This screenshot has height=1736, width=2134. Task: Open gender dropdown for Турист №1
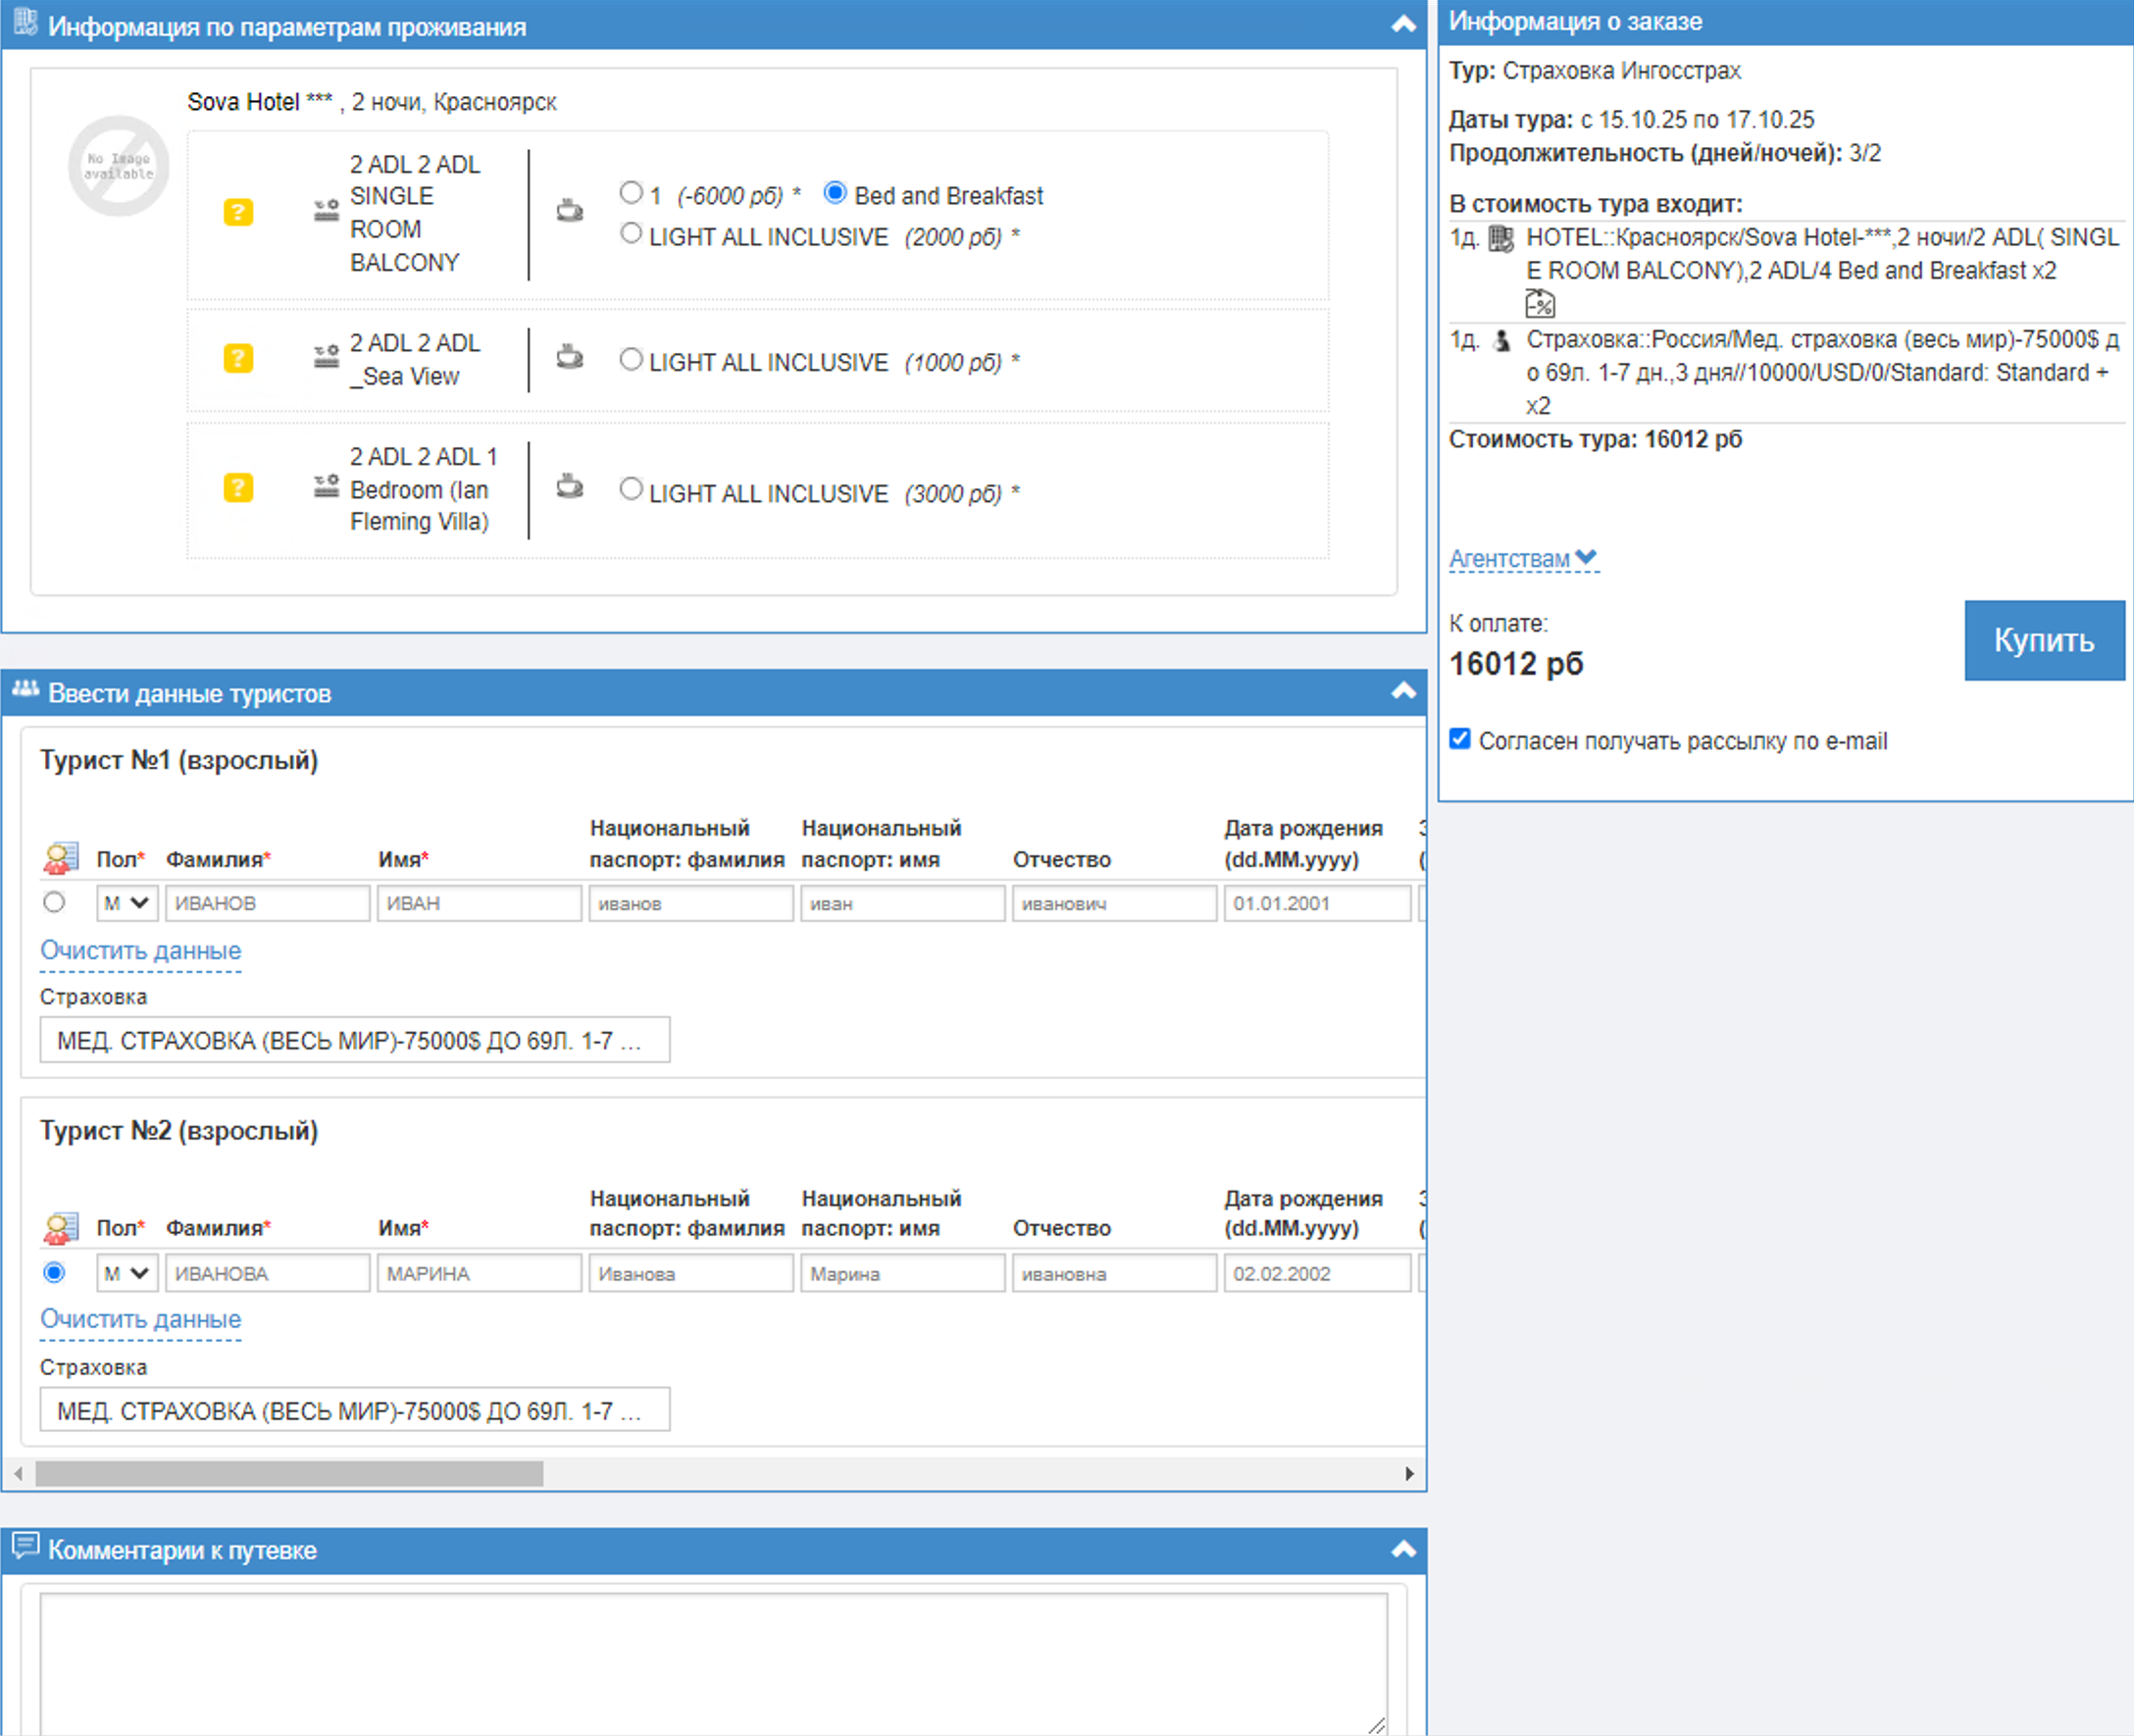point(127,903)
